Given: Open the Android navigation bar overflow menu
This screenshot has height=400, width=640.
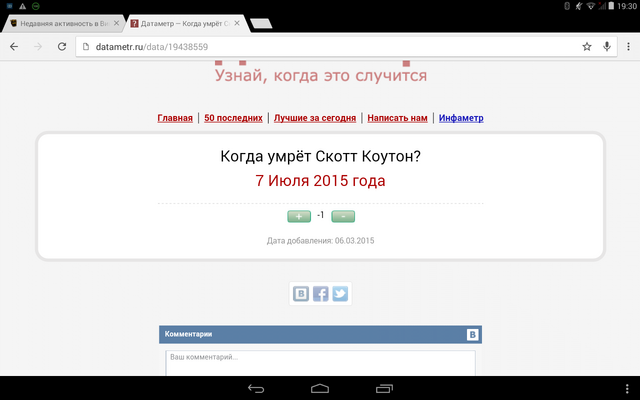Looking at the screenshot, I should pyautogui.click(x=627, y=389).
